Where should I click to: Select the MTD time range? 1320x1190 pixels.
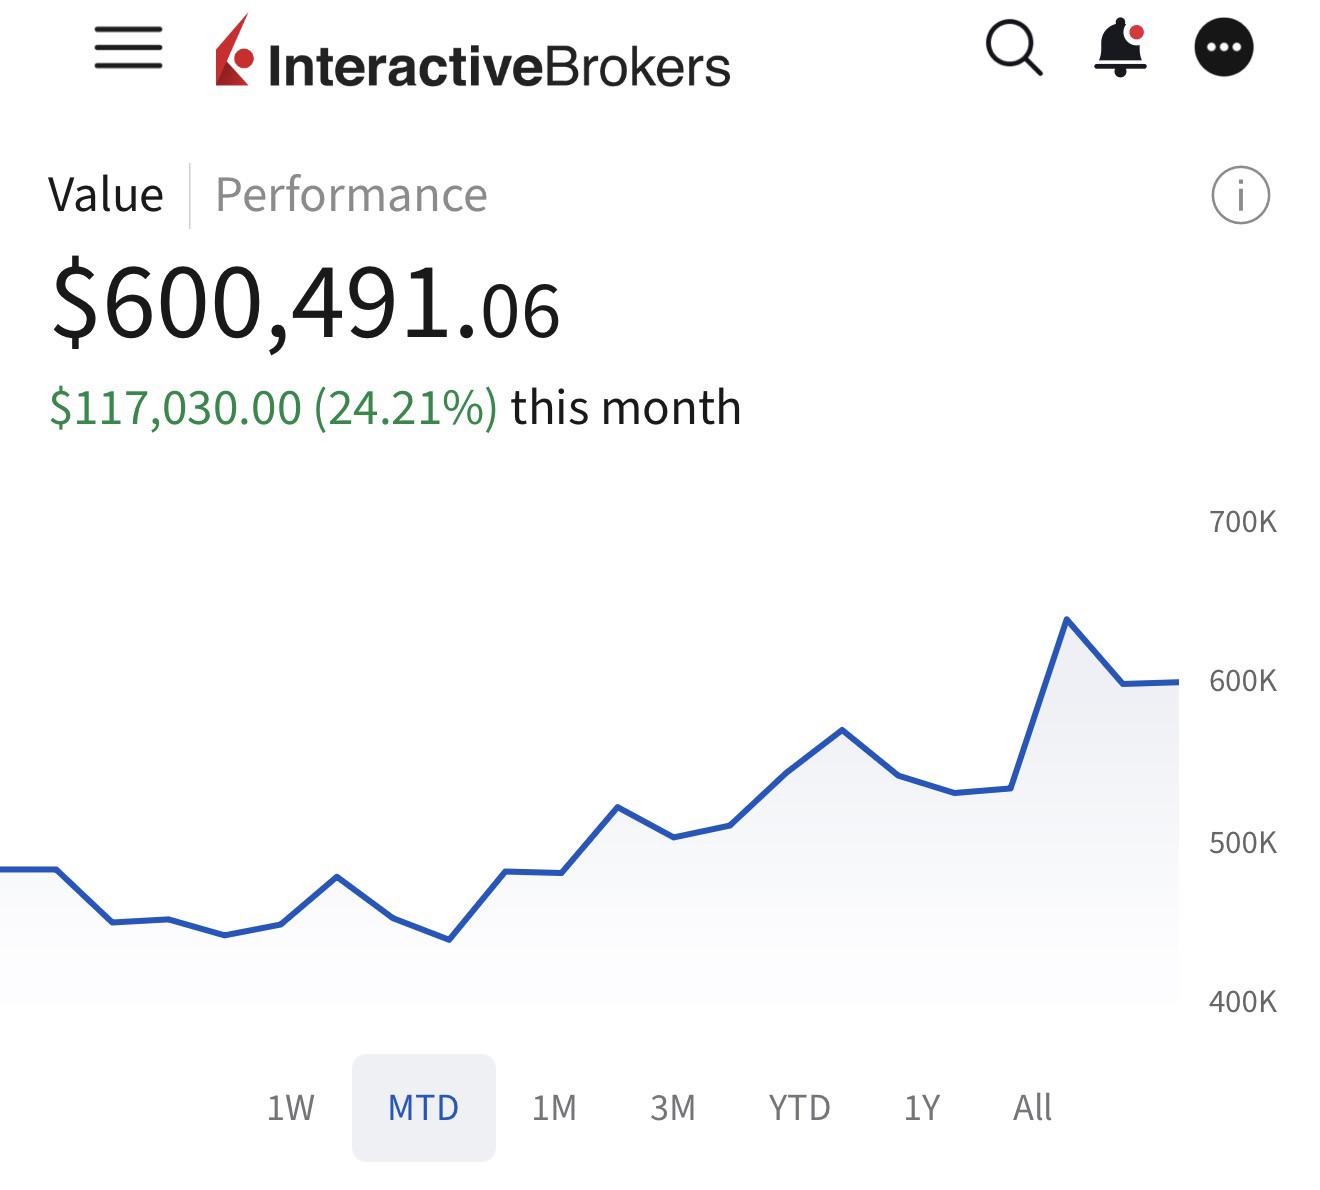[x=423, y=1107]
